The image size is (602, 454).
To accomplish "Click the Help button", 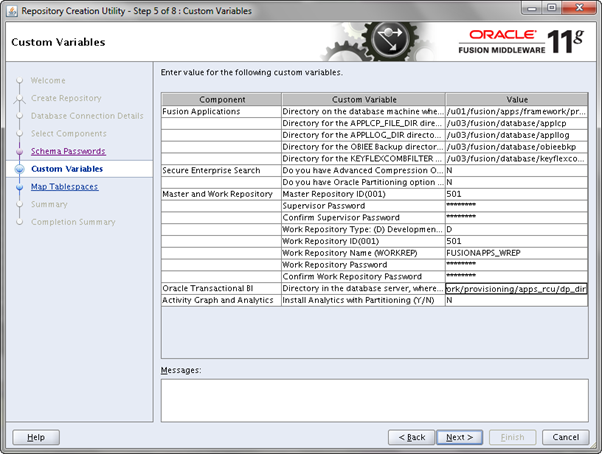I will pos(36,437).
